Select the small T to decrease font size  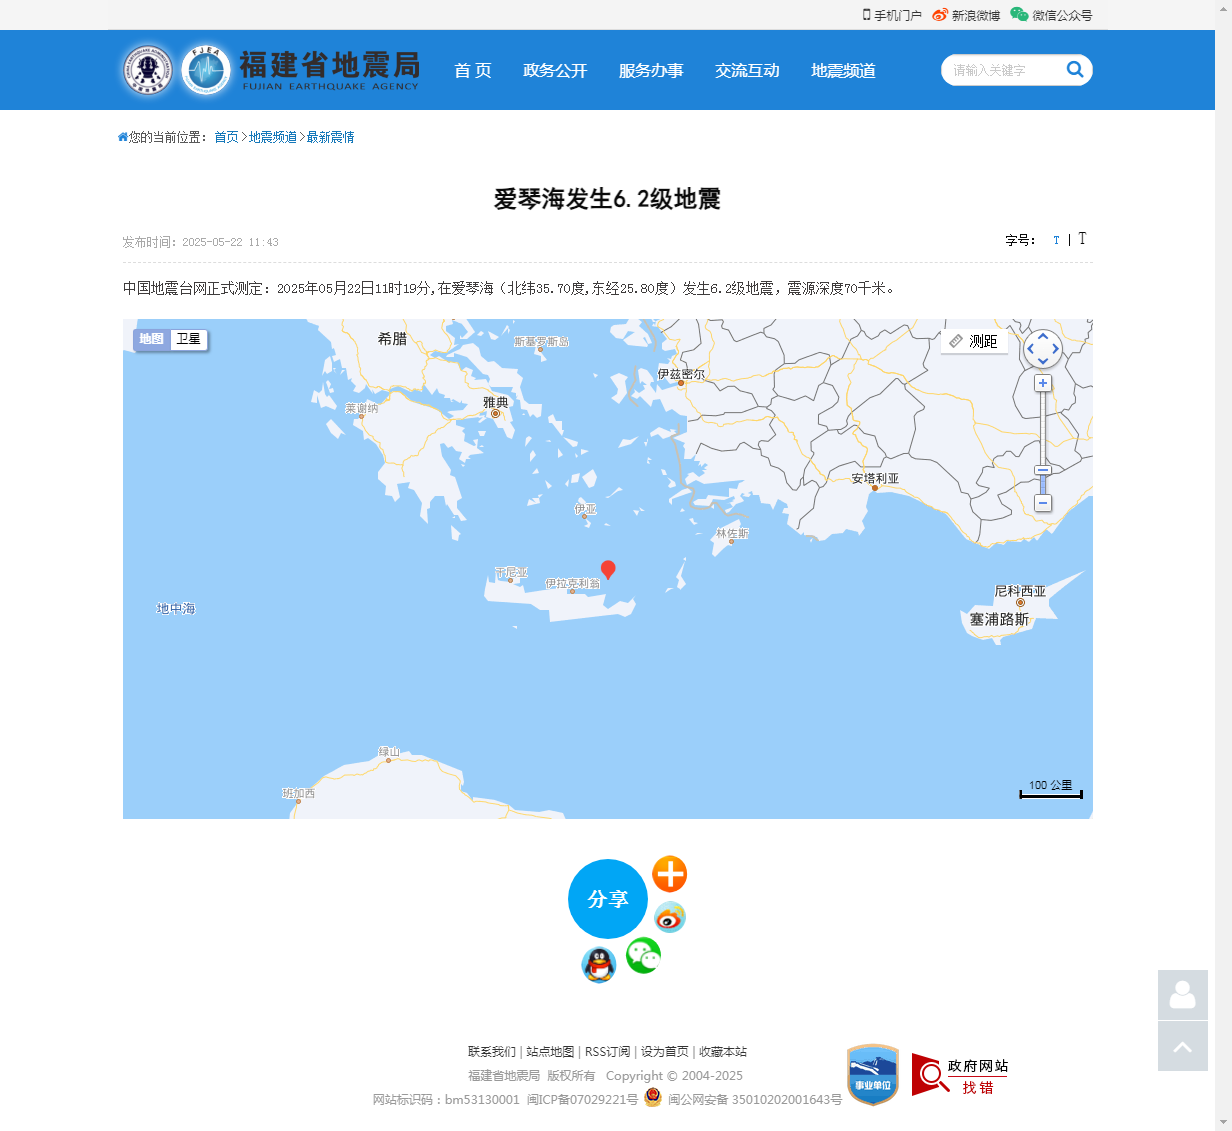tap(1056, 240)
